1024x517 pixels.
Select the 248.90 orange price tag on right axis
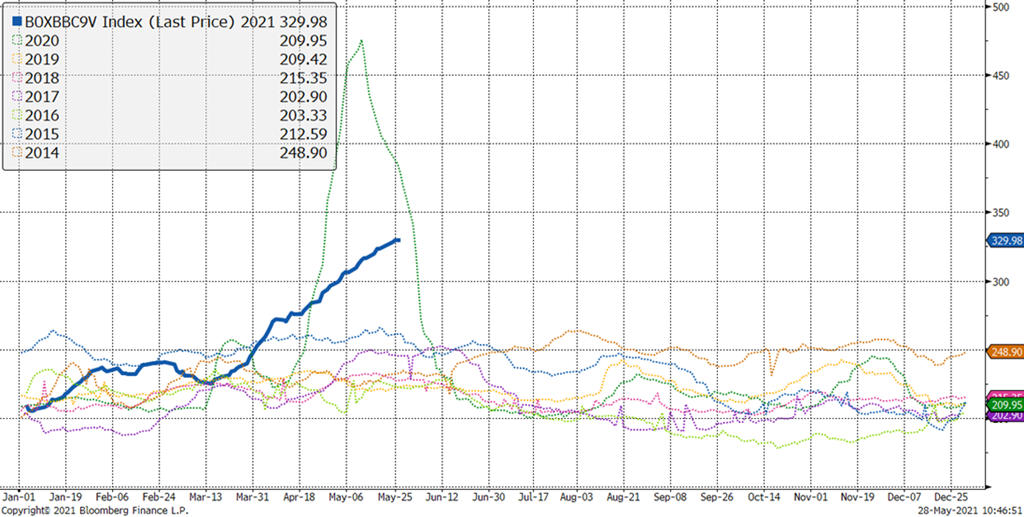point(1003,352)
